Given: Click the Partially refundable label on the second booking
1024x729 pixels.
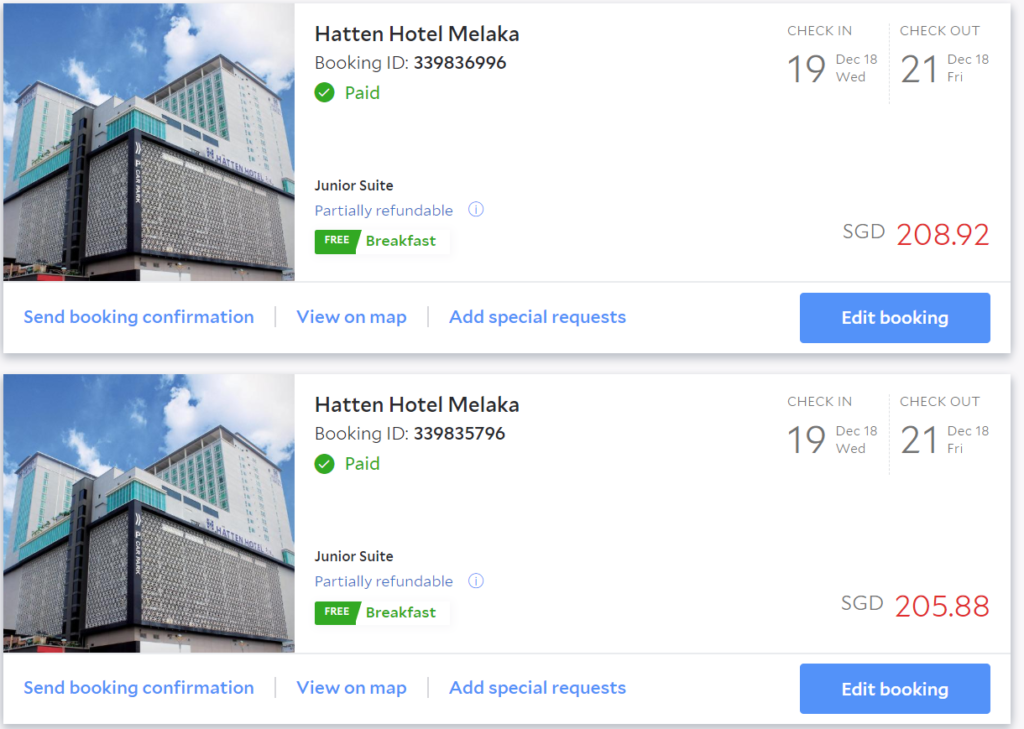Looking at the screenshot, I should pos(383,581).
